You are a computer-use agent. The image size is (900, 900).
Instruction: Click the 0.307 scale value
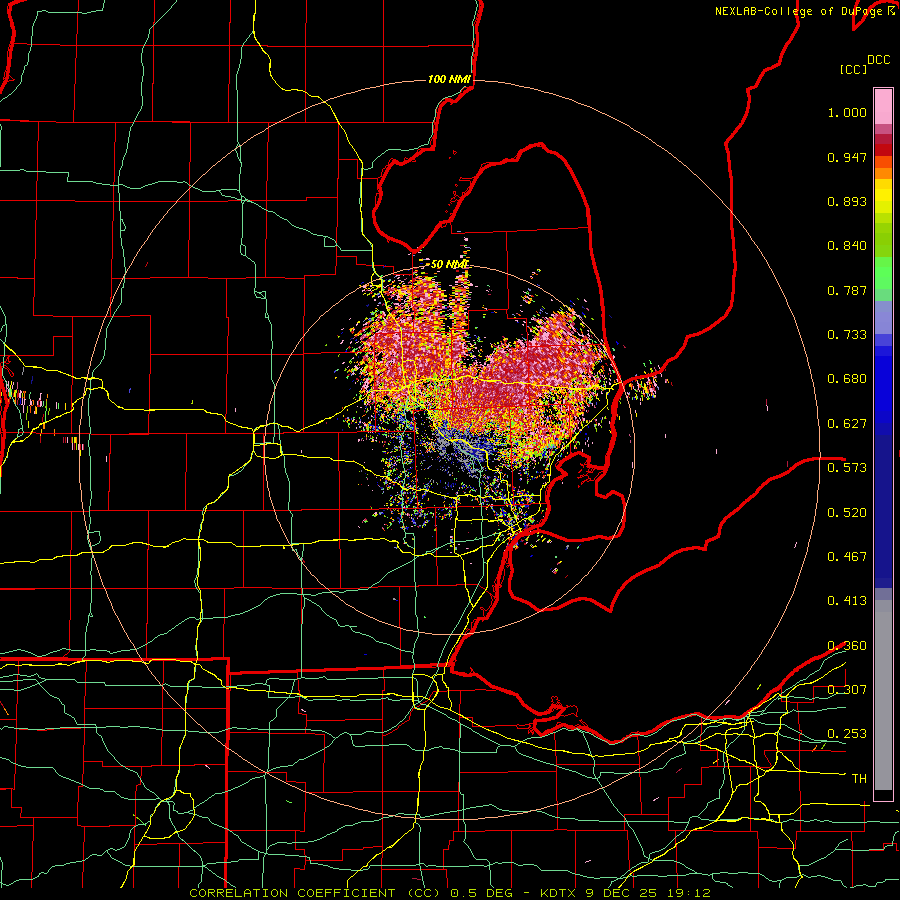coord(847,690)
